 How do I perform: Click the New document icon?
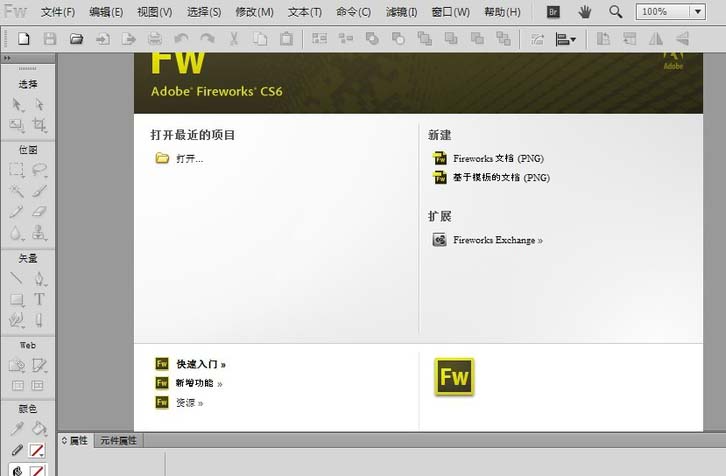pyautogui.click(x=24, y=39)
